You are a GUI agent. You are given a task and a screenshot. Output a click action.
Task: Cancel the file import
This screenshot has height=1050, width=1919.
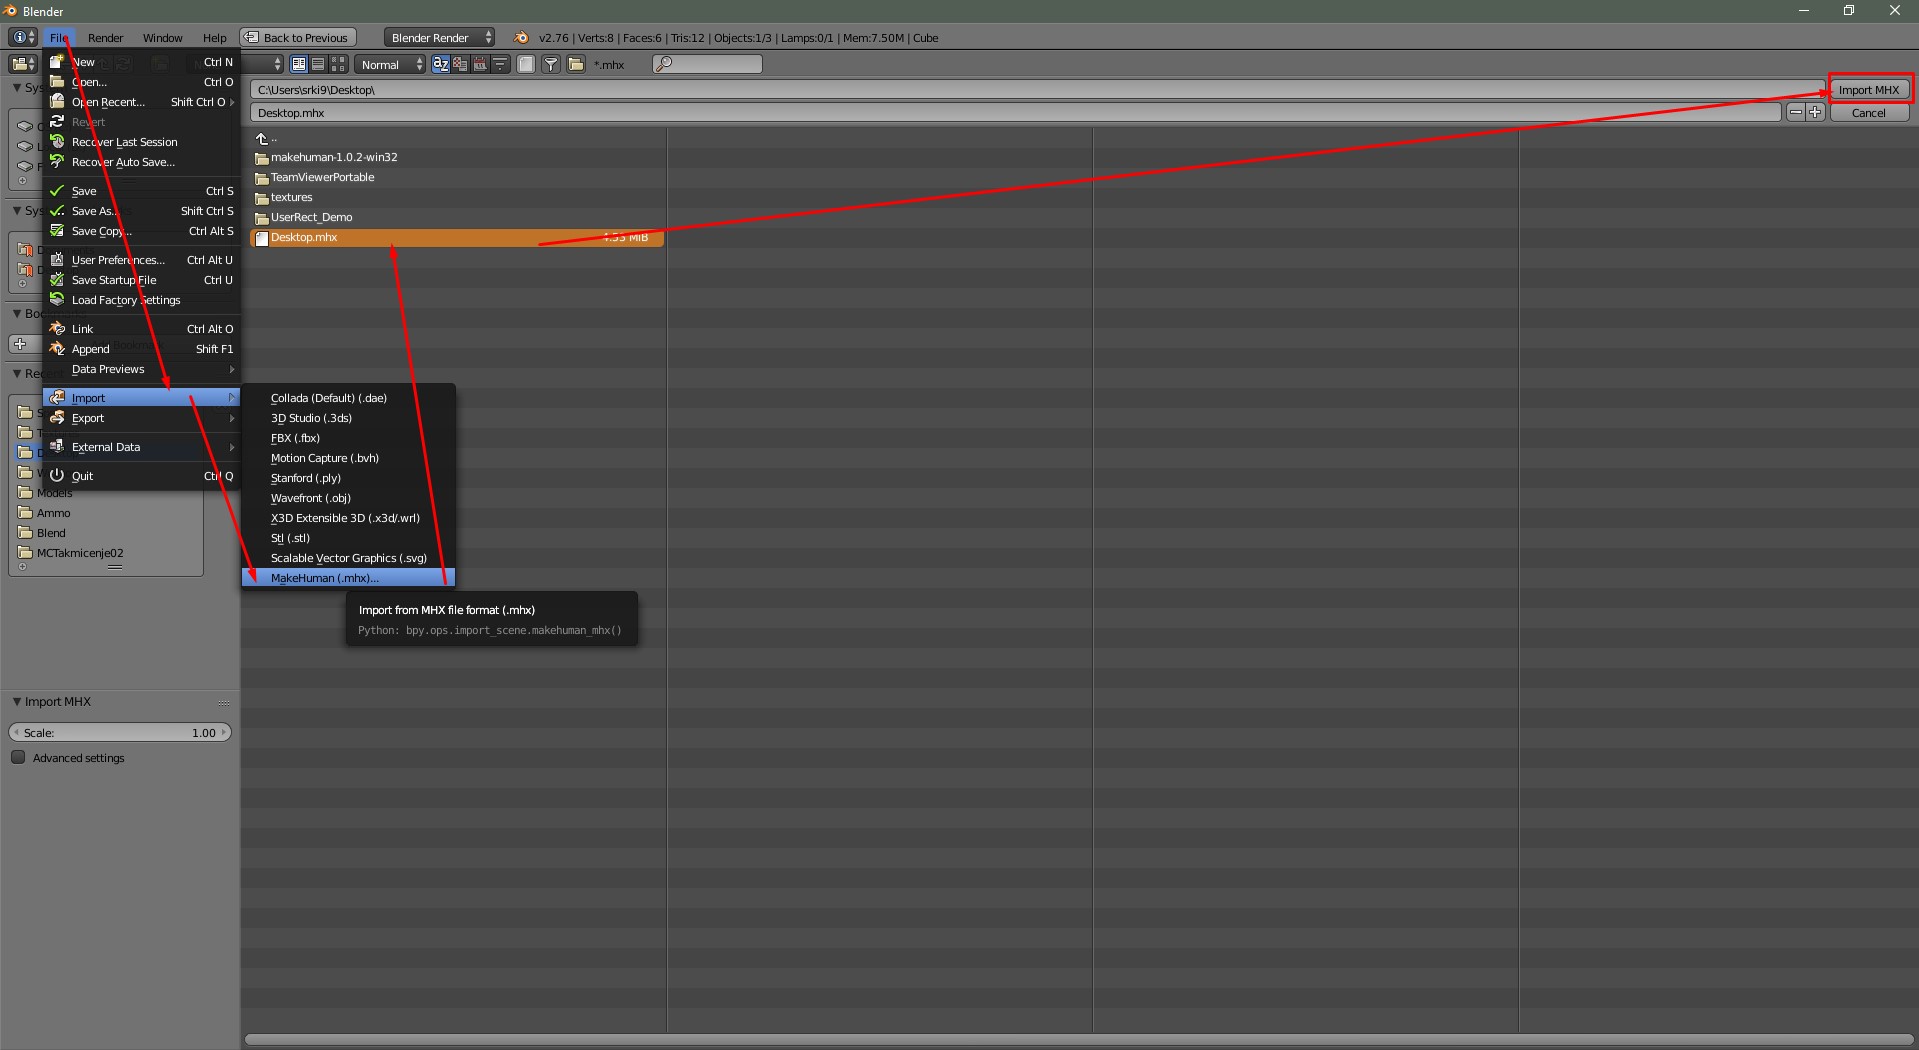1869,113
